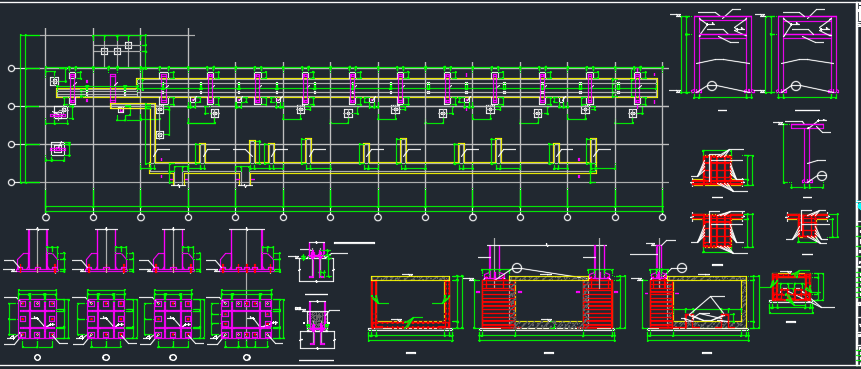
Task: Select the right magenta portal frame elevation
Action: click(x=807, y=54)
